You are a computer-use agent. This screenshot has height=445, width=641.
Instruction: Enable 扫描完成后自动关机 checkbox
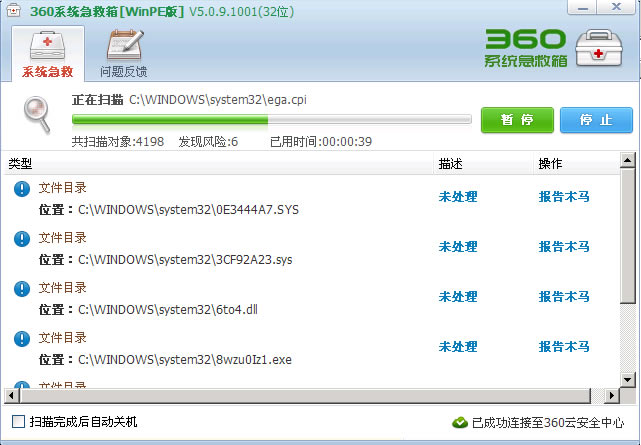[18, 421]
